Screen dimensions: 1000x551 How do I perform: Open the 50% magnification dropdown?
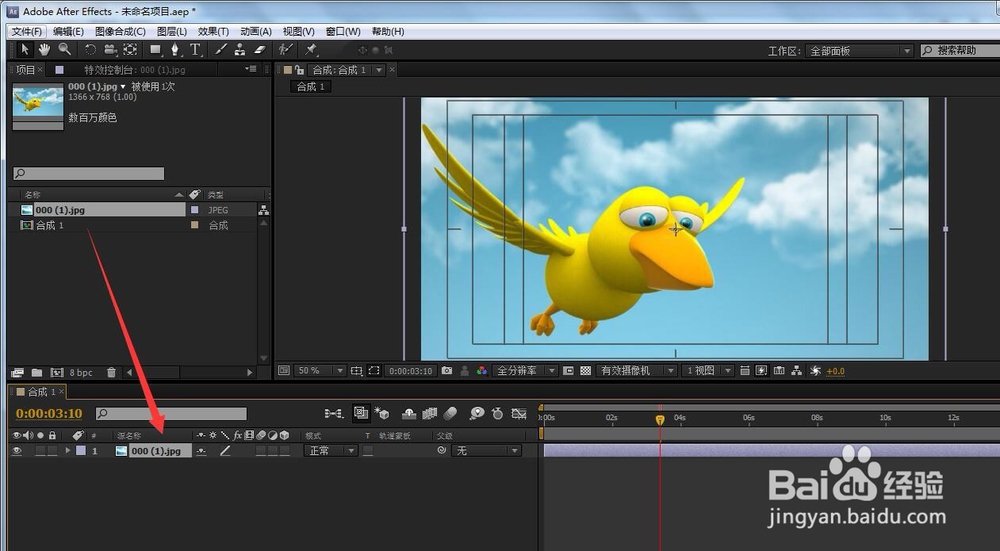pyautogui.click(x=321, y=371)
